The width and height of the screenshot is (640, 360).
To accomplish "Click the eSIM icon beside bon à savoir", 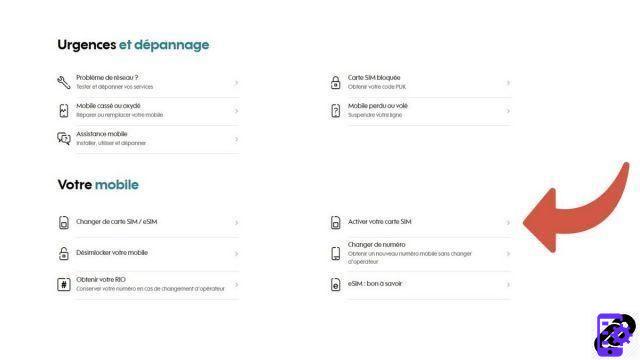I will click(336, 284).
